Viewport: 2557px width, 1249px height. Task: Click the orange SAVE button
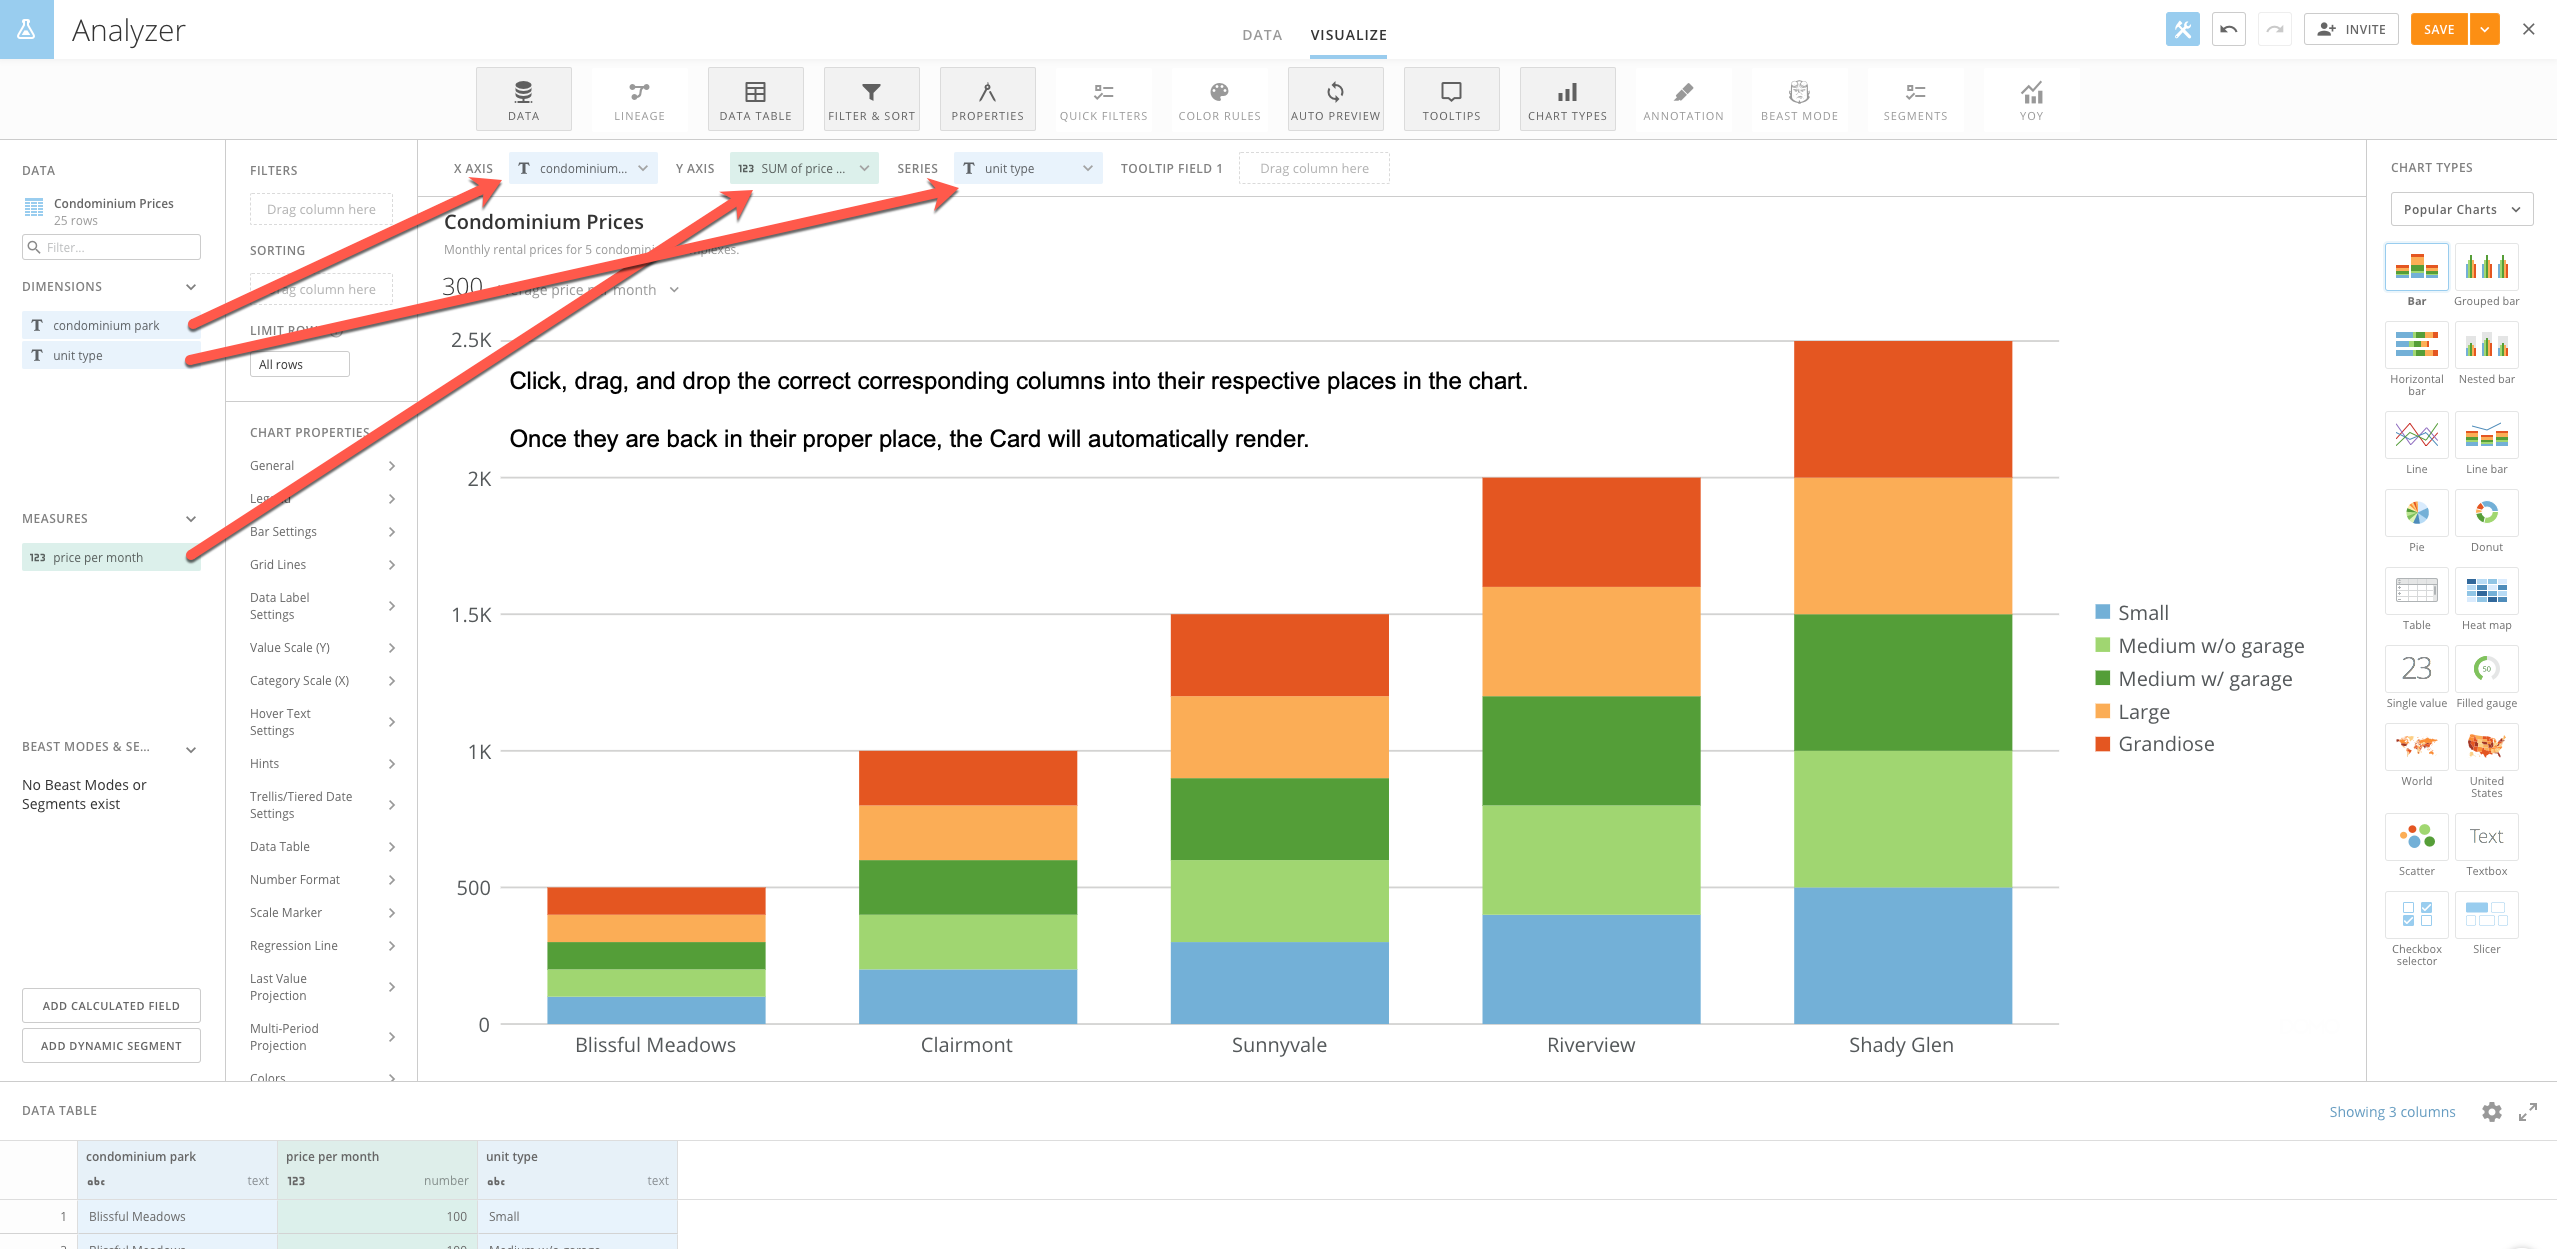[2438, 29]
